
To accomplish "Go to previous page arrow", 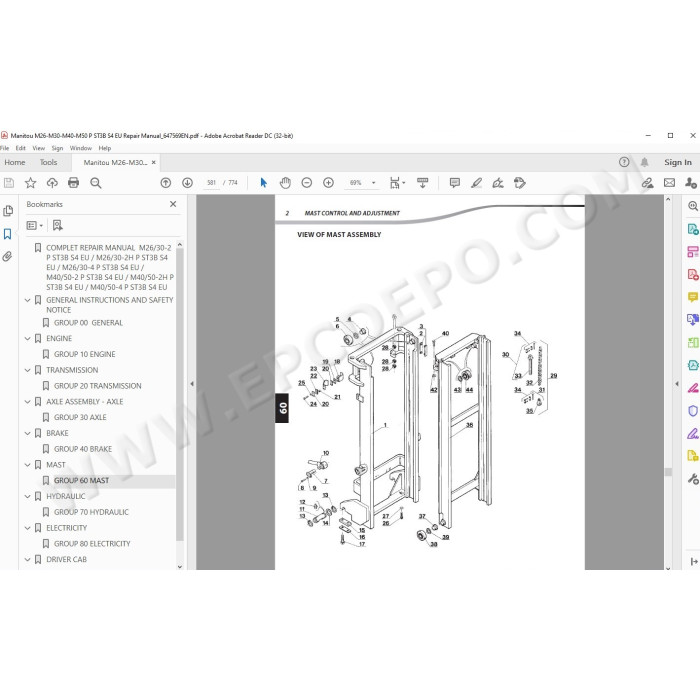I will point(166,183).
